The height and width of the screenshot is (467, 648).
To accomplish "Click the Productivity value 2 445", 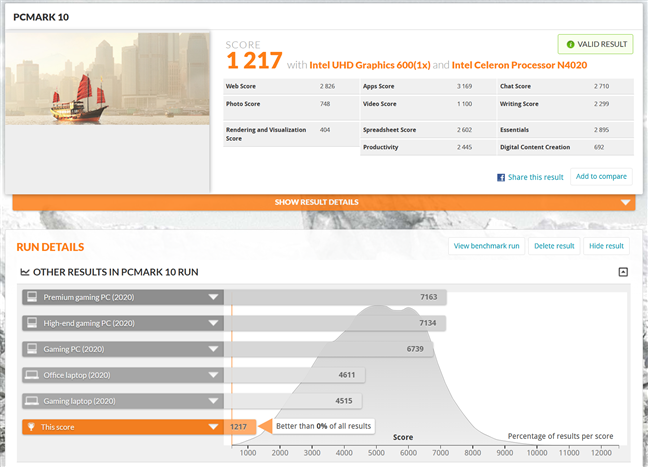I will coord(465,147).
